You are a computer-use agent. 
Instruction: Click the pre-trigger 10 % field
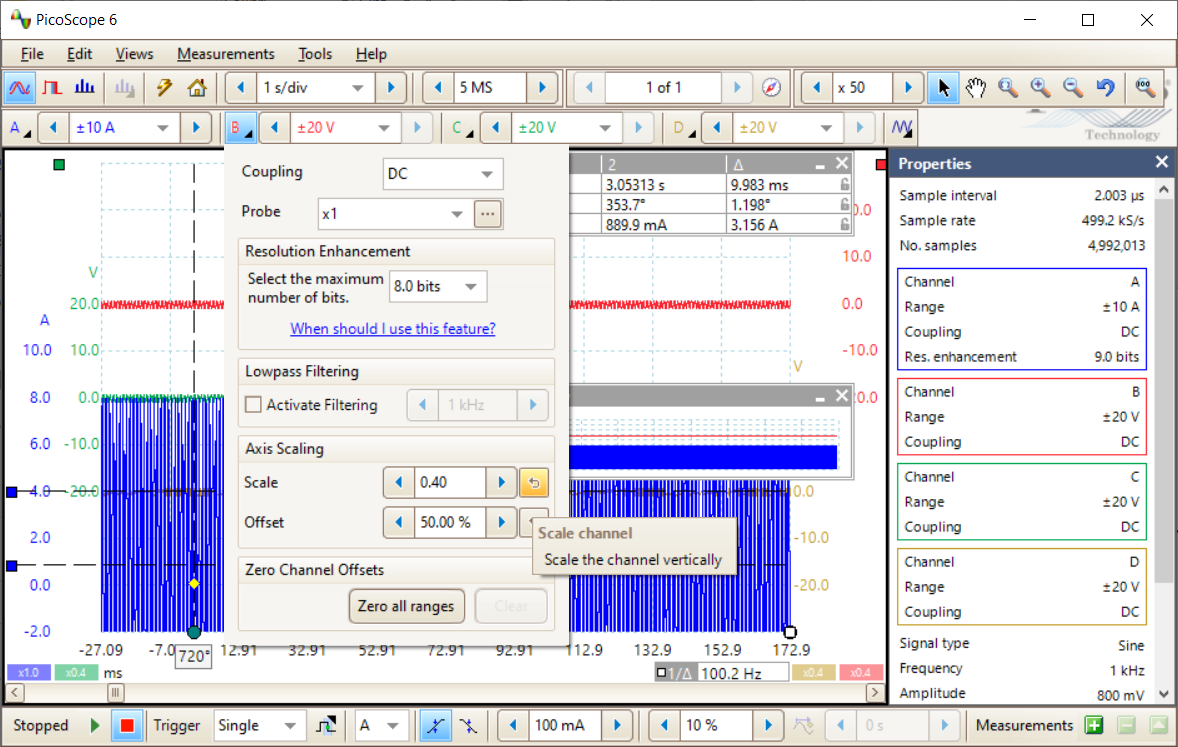click(715, 725)
